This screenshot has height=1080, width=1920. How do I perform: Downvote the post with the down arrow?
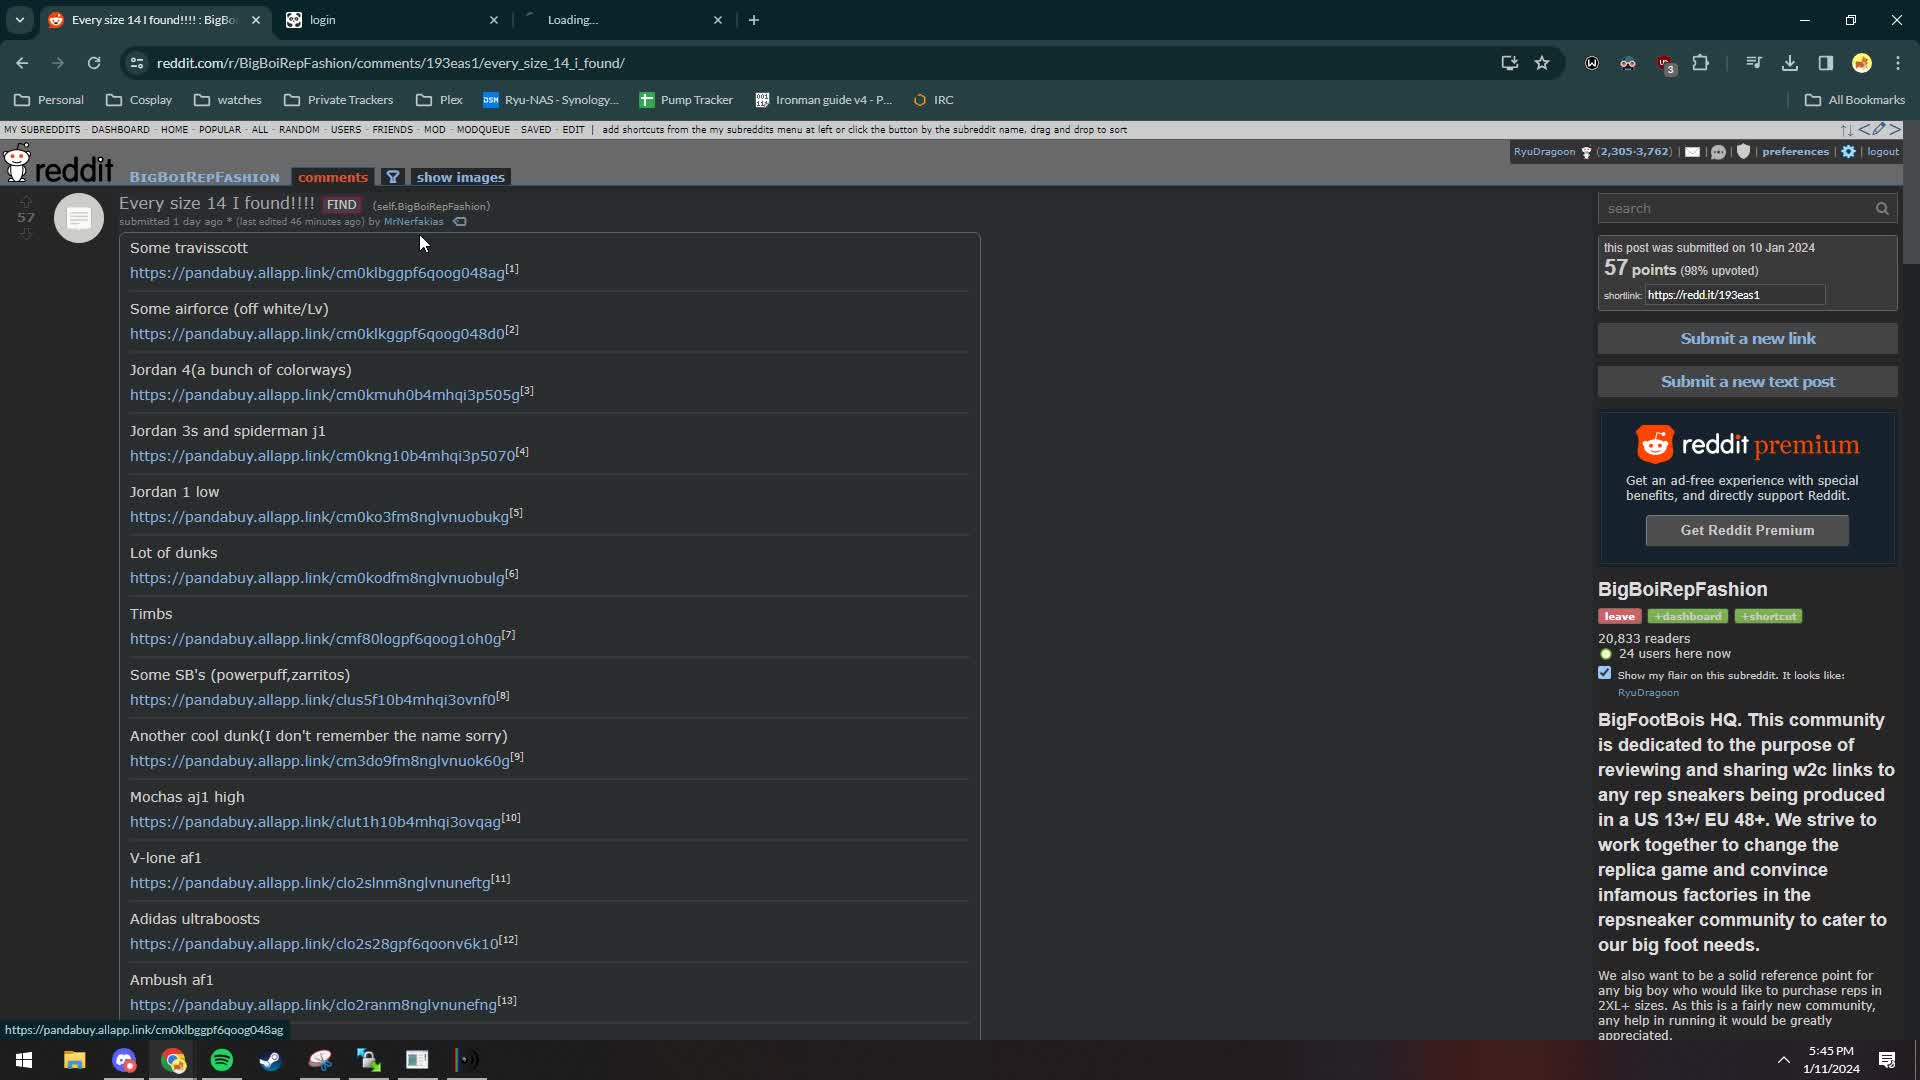(26, 234)
